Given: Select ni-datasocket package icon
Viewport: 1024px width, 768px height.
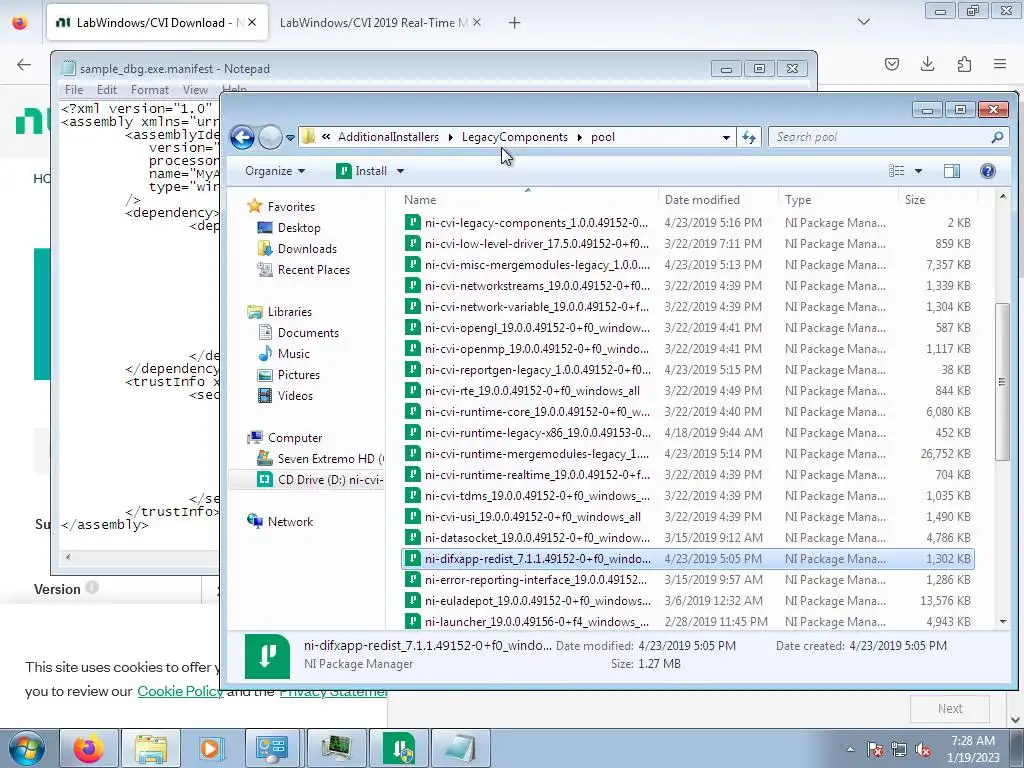Looking at the screenshot, I should click(x=412, y=537).
